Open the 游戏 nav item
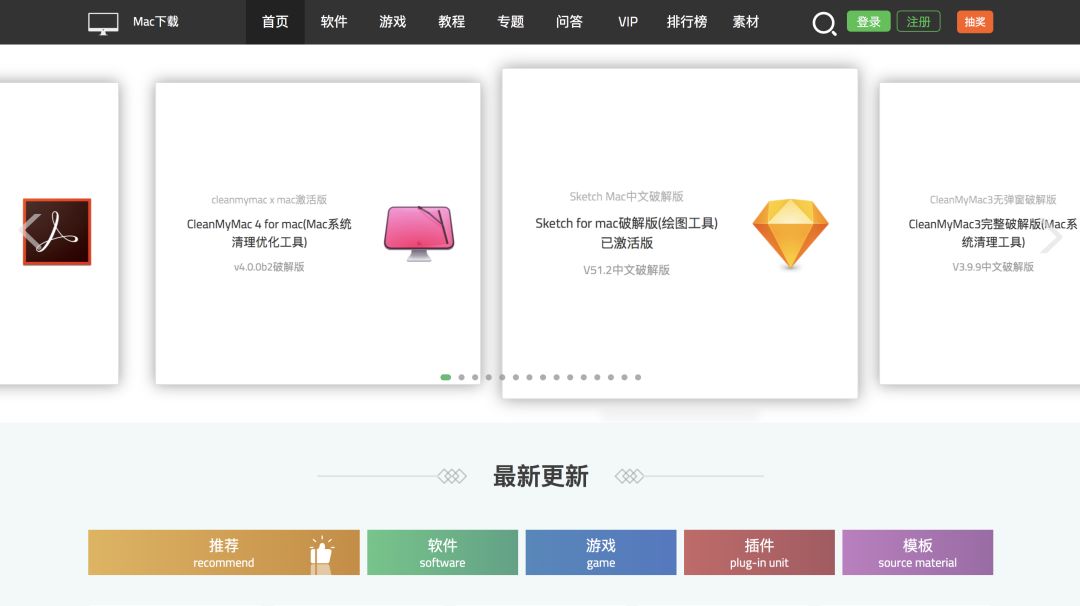 coord(393,22)
